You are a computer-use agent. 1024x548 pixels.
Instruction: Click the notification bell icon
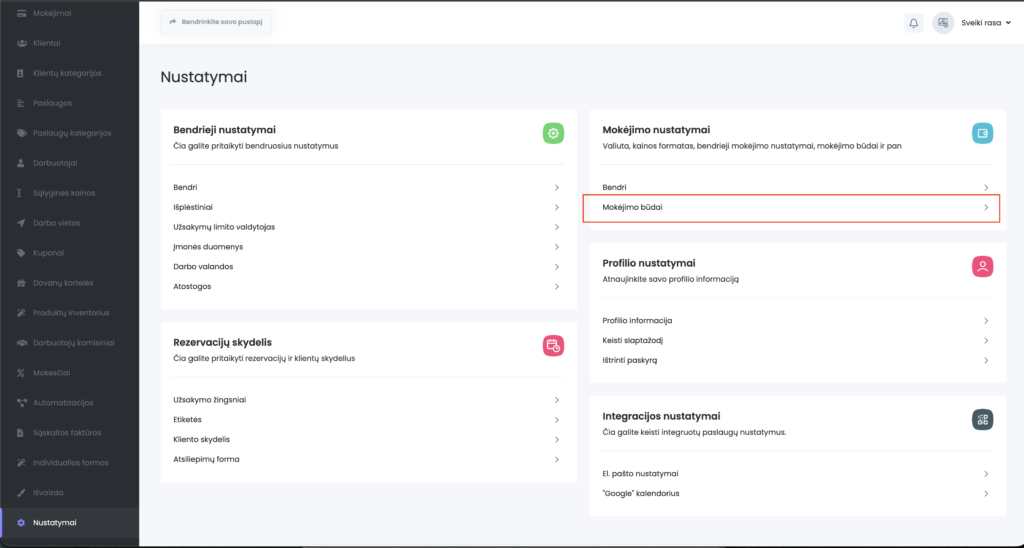tap(913, 23)
